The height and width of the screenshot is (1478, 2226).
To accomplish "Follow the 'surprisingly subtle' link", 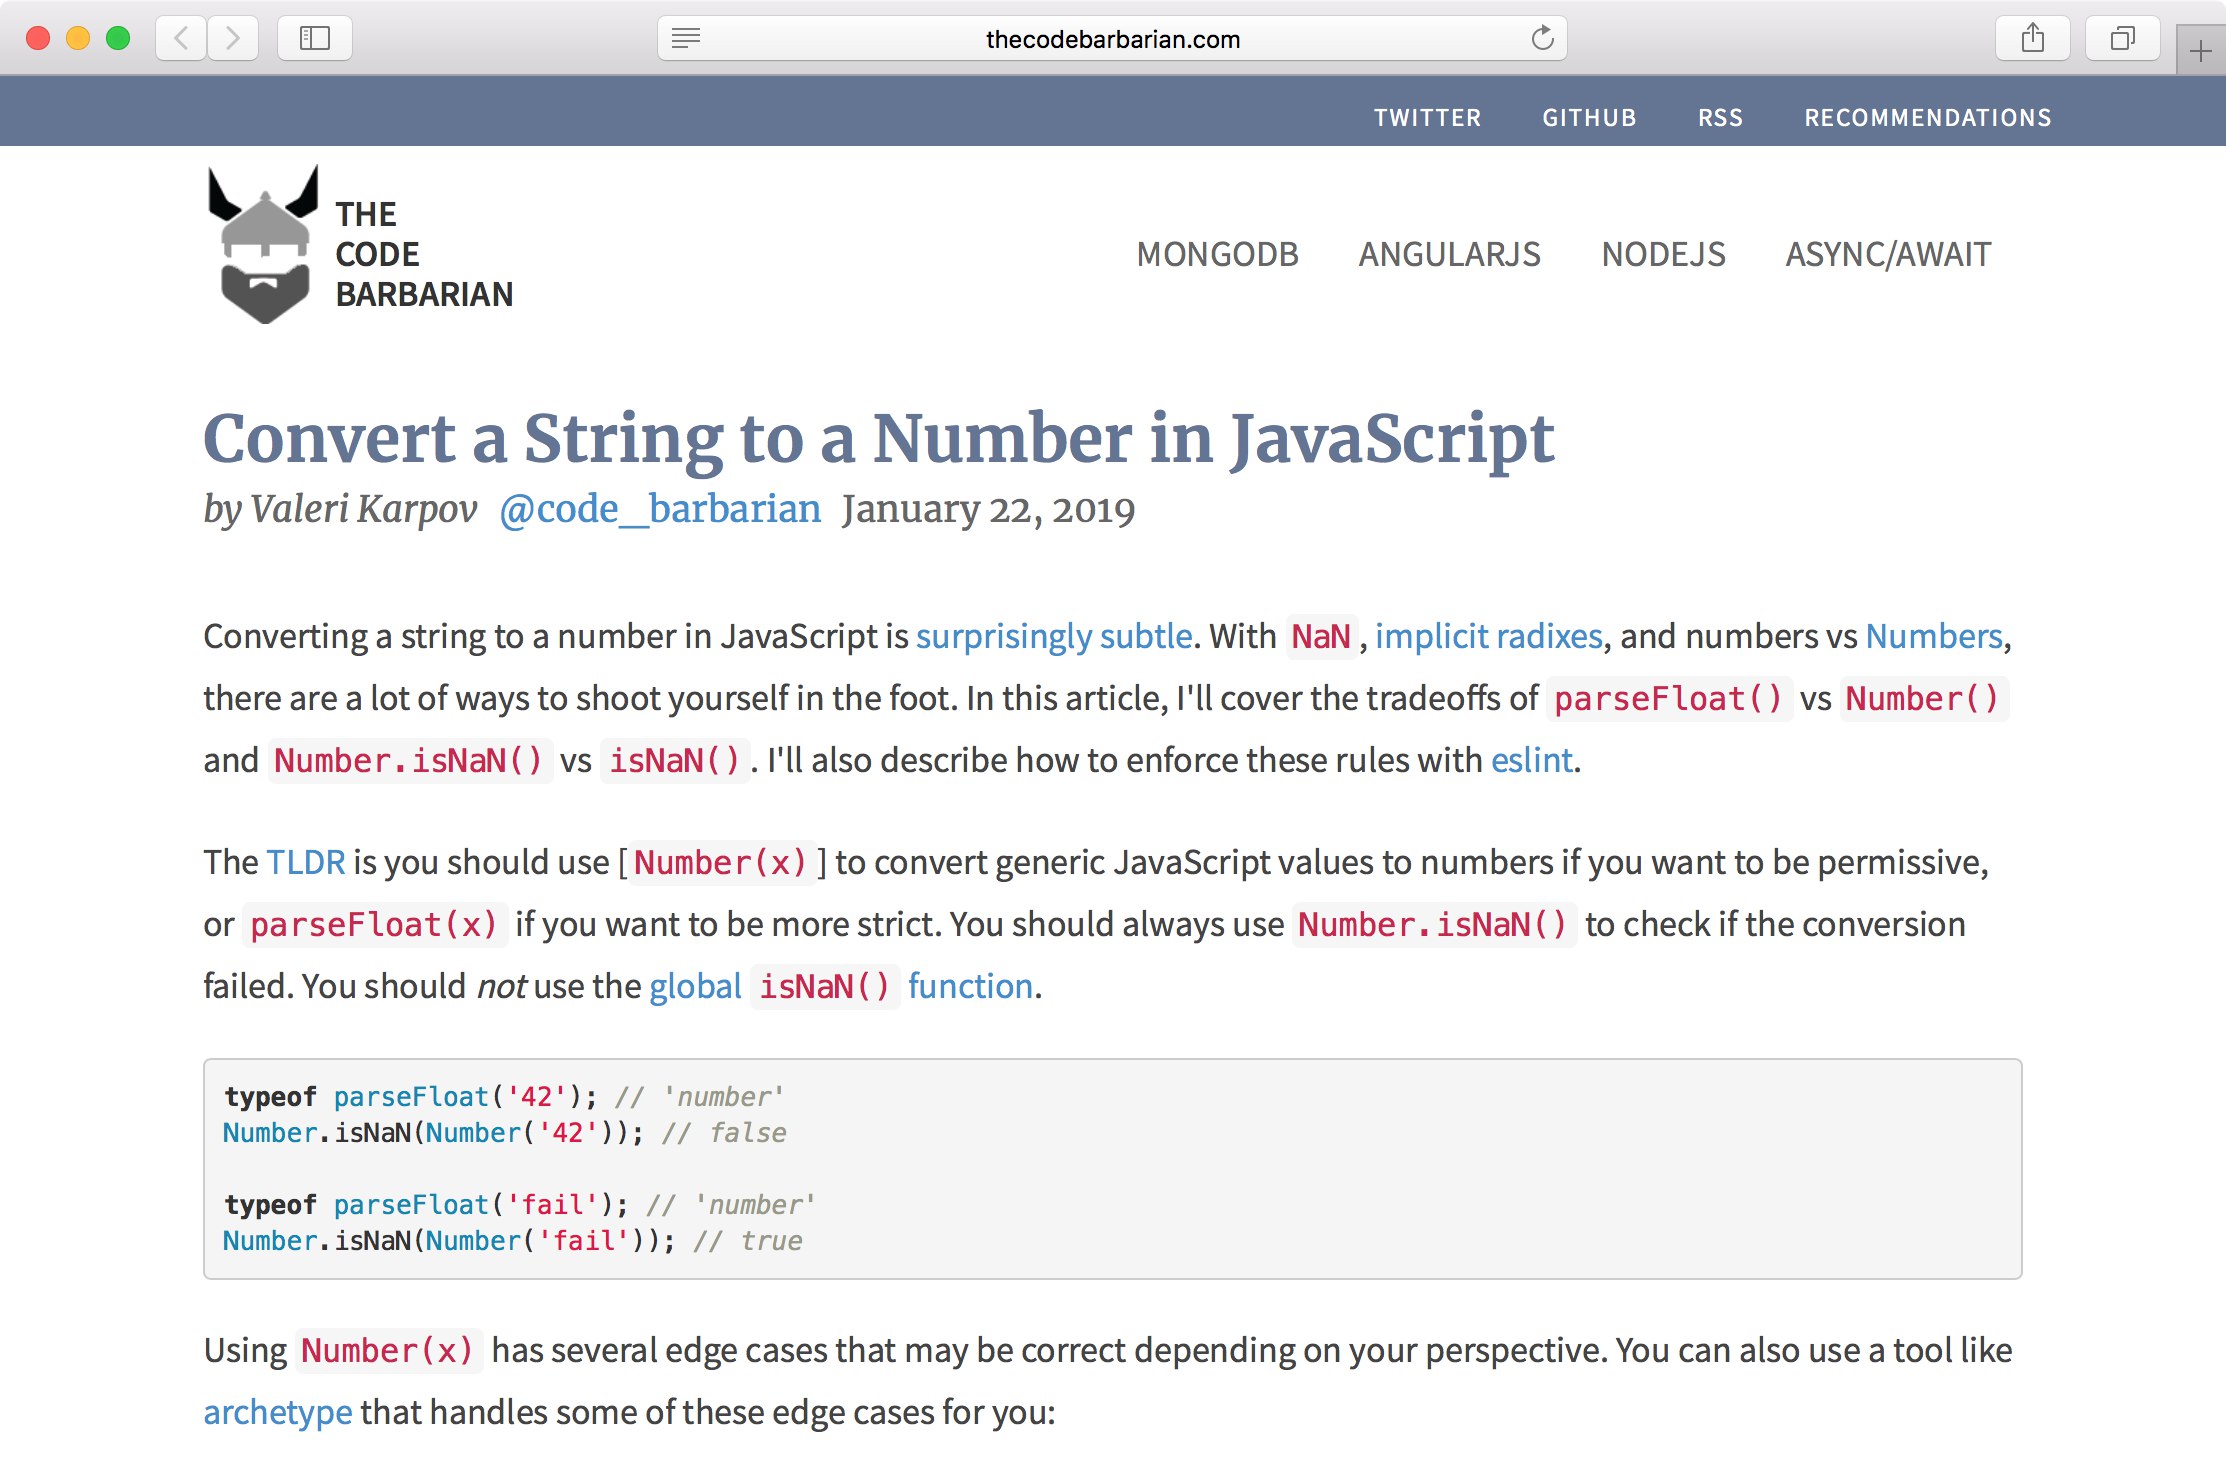I will [x=1054, y=636].
